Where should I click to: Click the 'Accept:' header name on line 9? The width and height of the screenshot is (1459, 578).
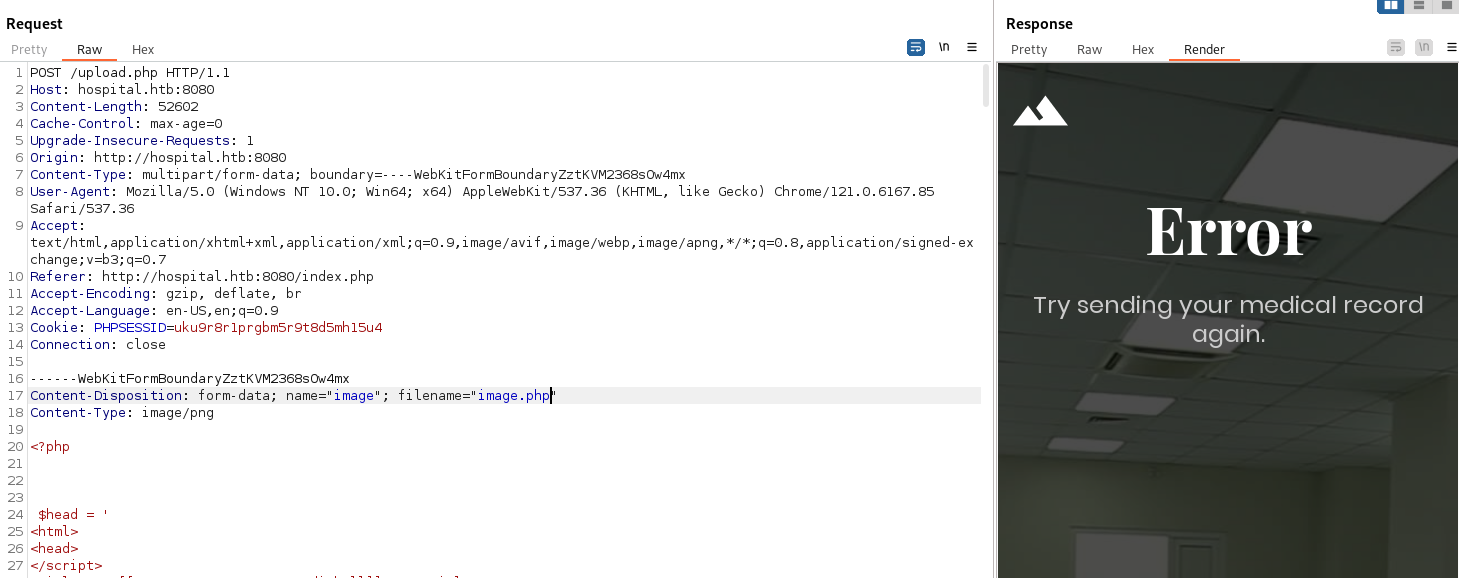pos(56,226)
